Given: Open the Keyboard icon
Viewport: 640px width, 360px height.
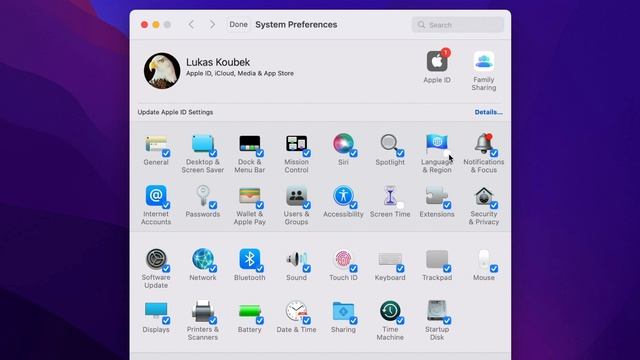Looking at the screenshot, I should coord(390,259).
